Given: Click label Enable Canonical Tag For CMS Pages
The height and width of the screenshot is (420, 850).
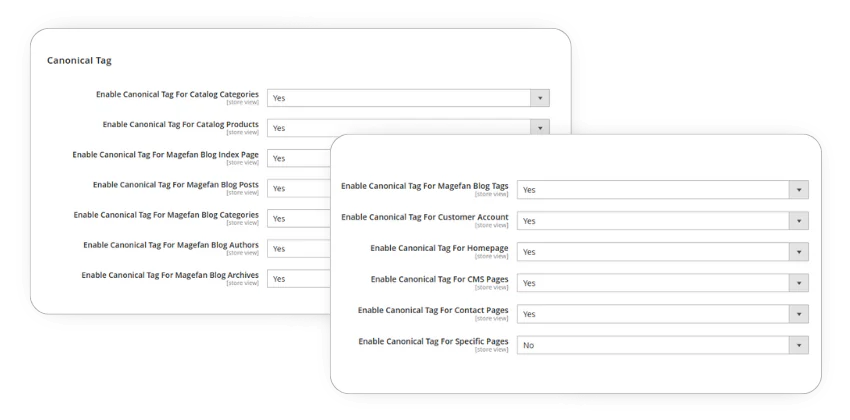Looking at the screenshot, I should [x=440, y=279].
